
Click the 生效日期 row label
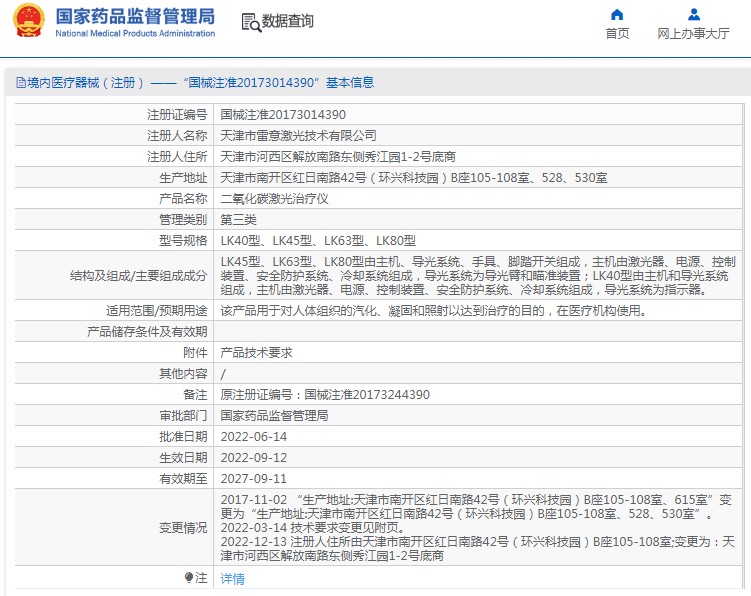(x=183, y=458)
